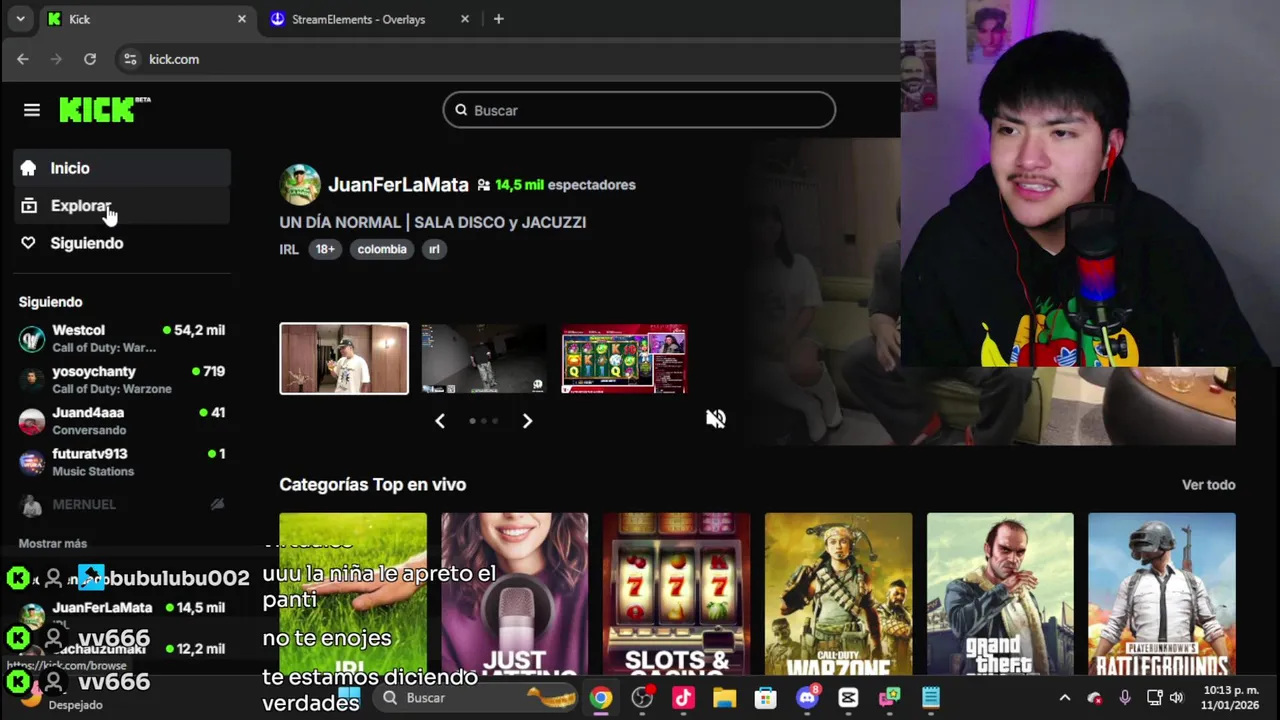Open futuratv913's channel in followed list
This screenshot has height=720, width=1280.
pyautogui.click(x=122, y=461)
